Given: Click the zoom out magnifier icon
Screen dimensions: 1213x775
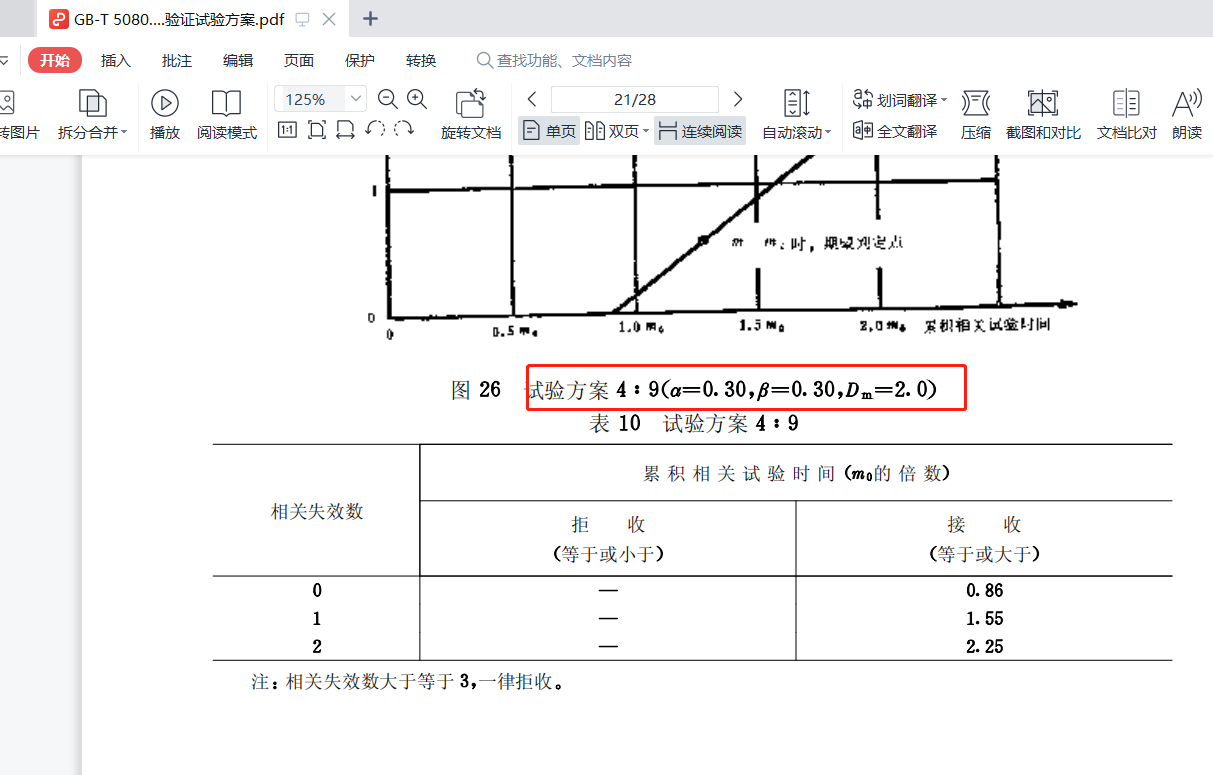Looking at the screenshot, I should coord(388,99).
